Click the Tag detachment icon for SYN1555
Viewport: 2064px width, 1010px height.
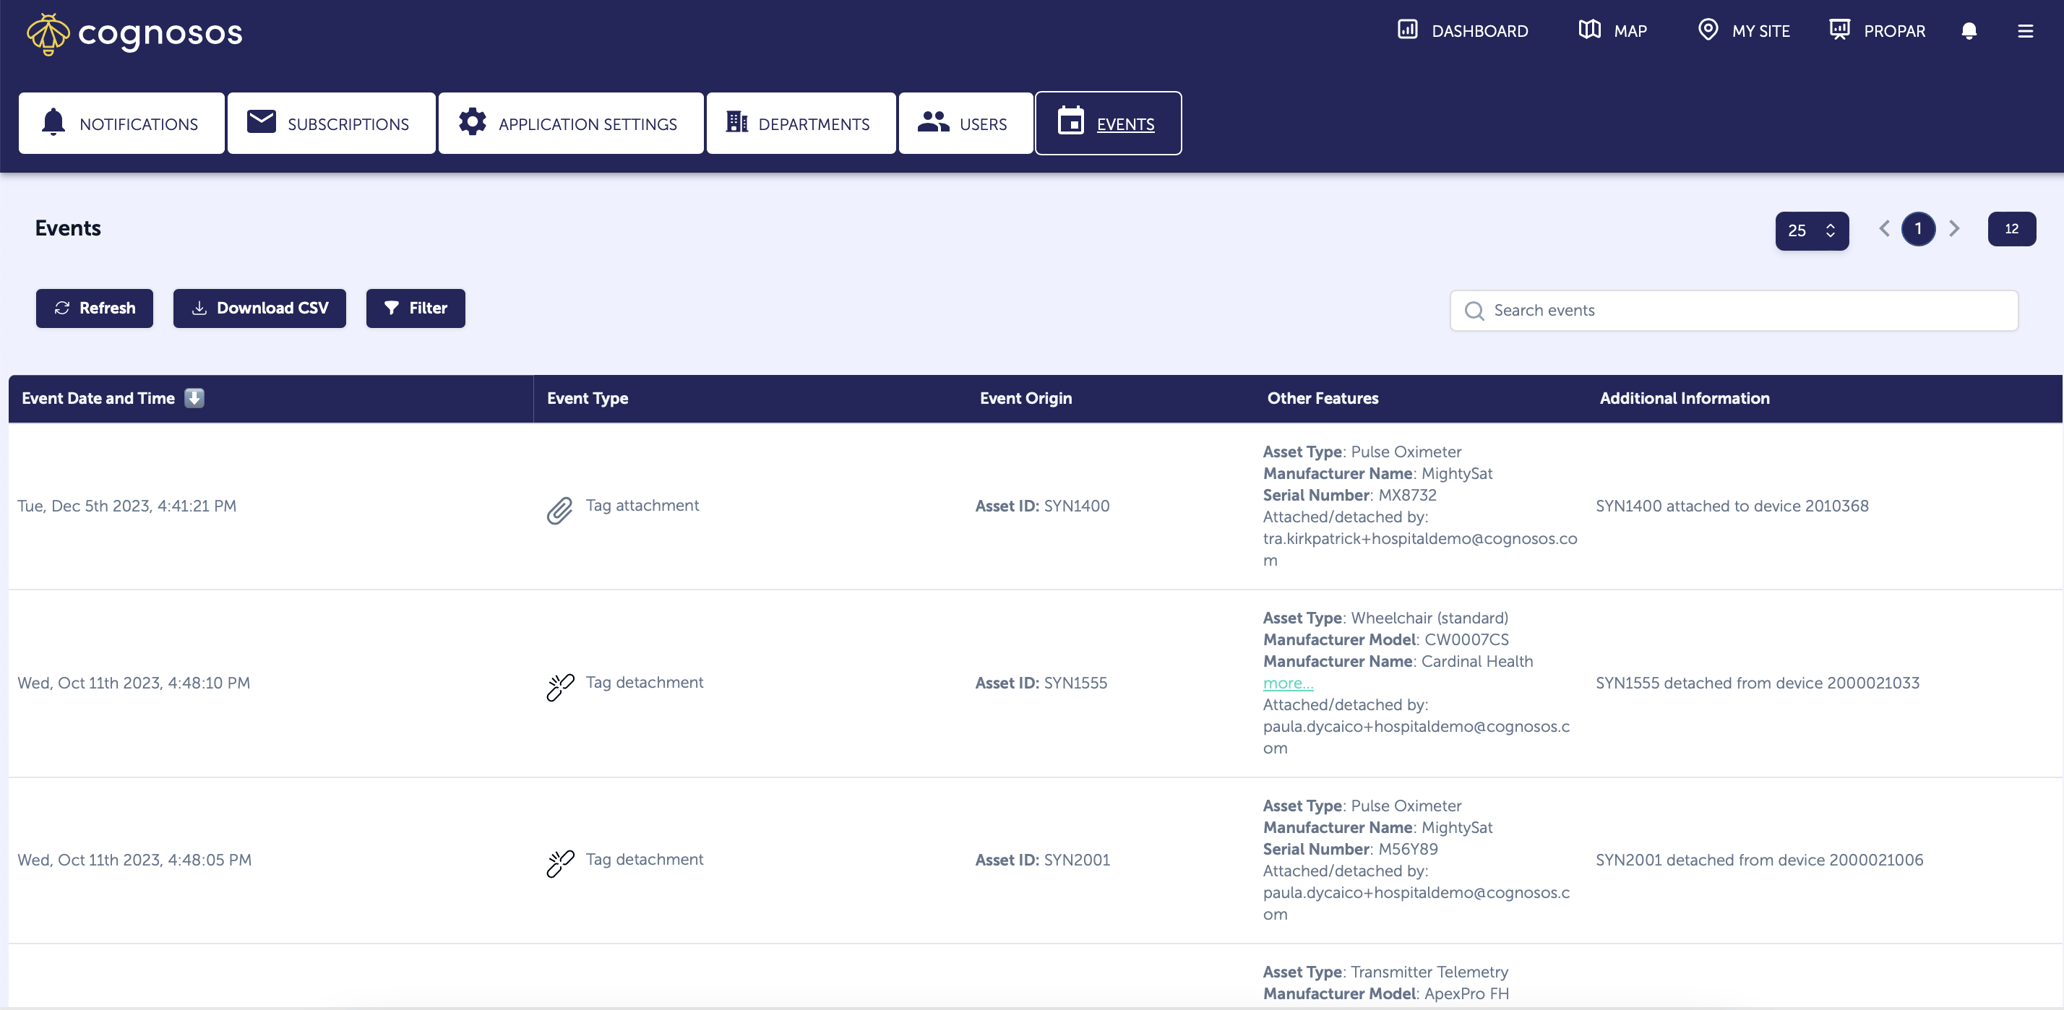tap(560, 687)
